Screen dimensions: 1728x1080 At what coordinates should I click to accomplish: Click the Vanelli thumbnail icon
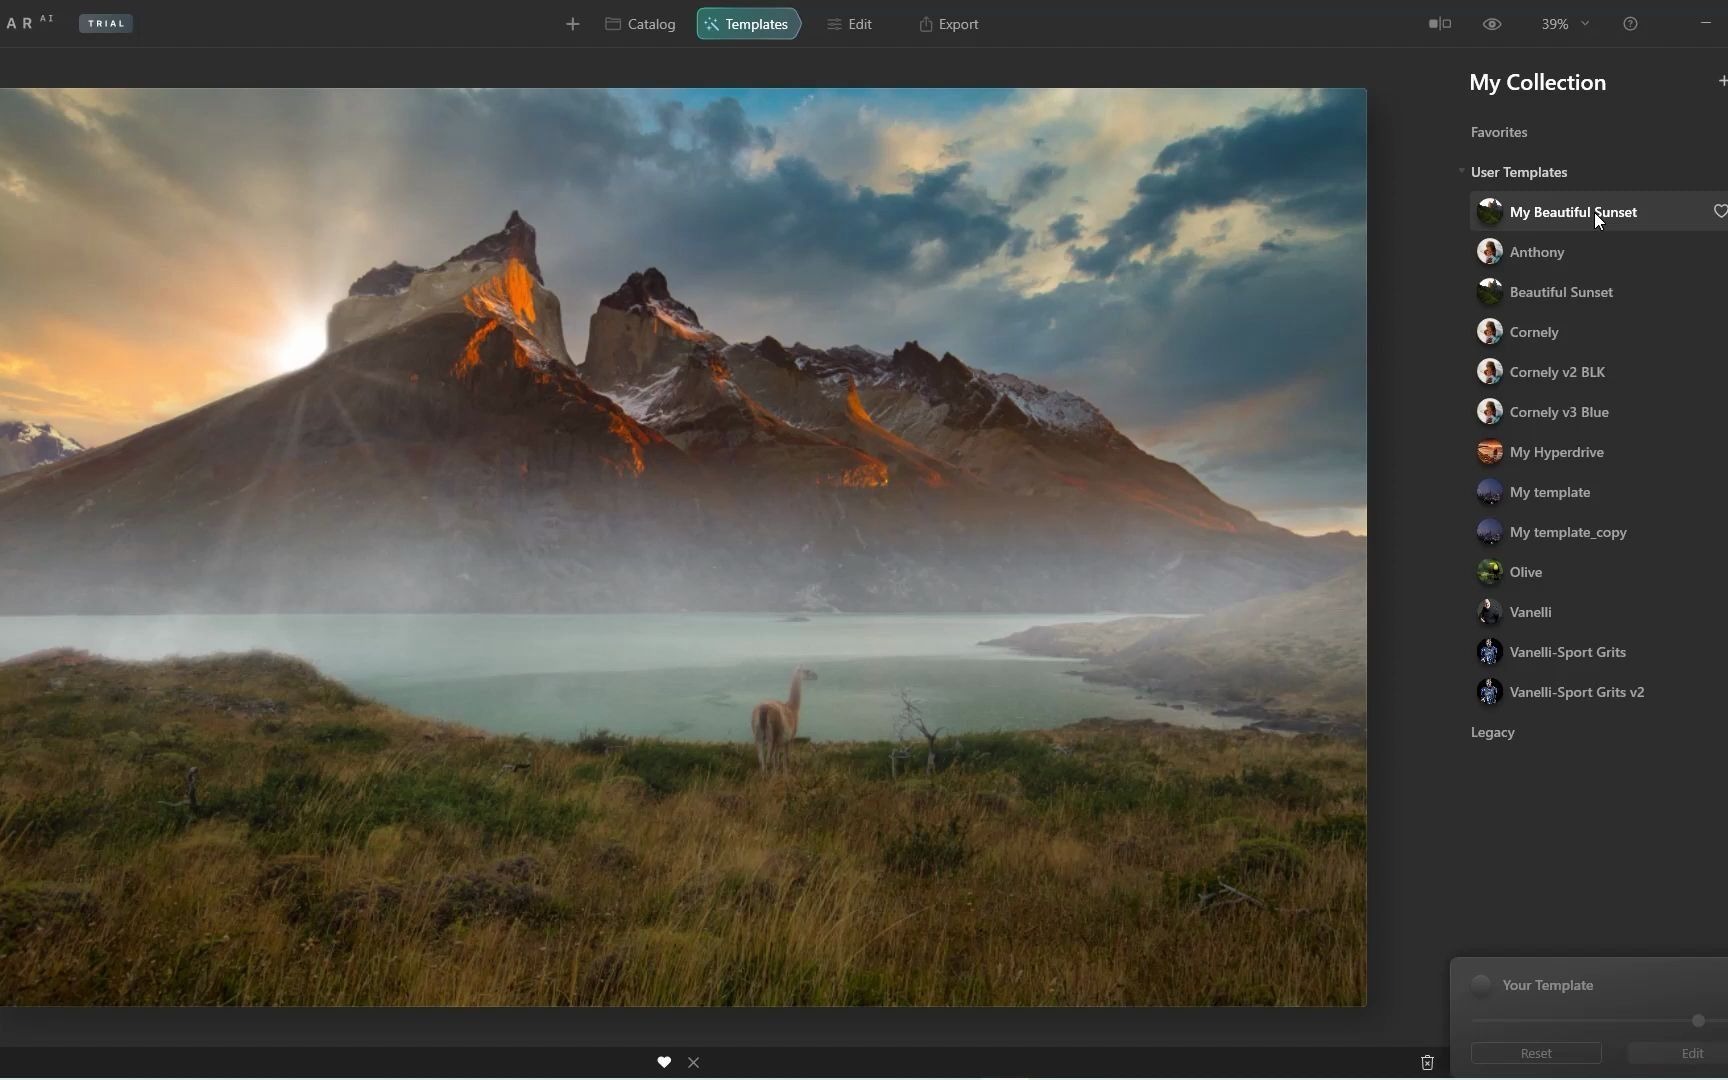pos(1490,611)
